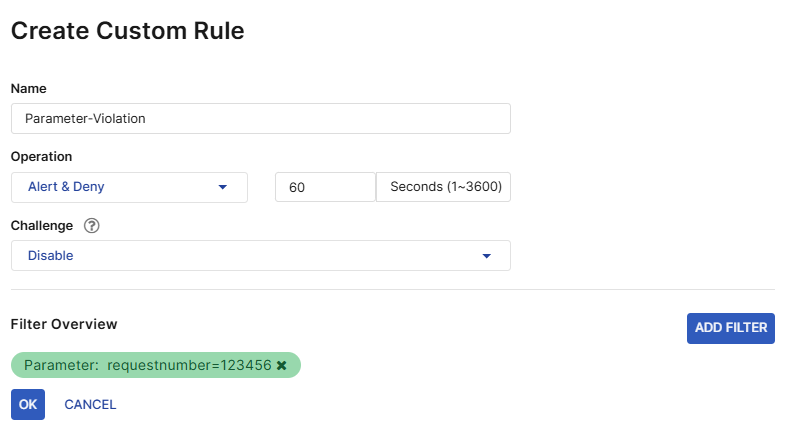Click the Create Custom Rule title
Viewport: 790px width, 435px height.
coord(127,31)
